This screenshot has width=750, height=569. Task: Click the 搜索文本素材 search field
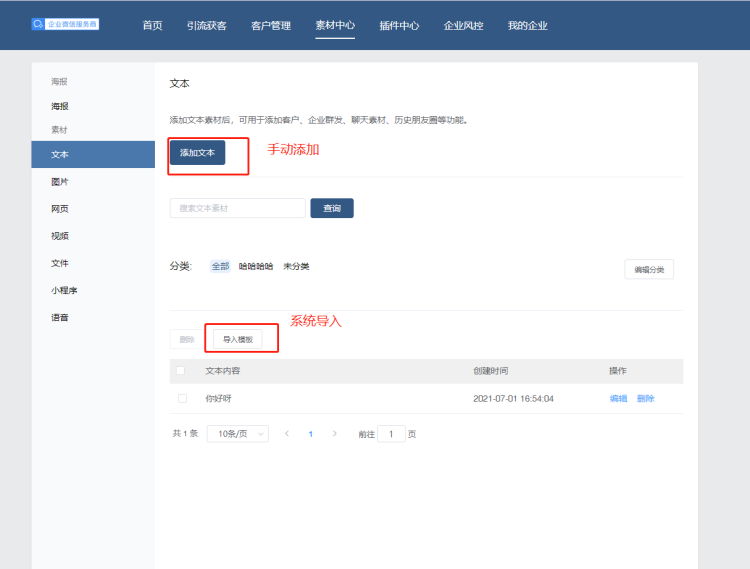click(237, 208)
